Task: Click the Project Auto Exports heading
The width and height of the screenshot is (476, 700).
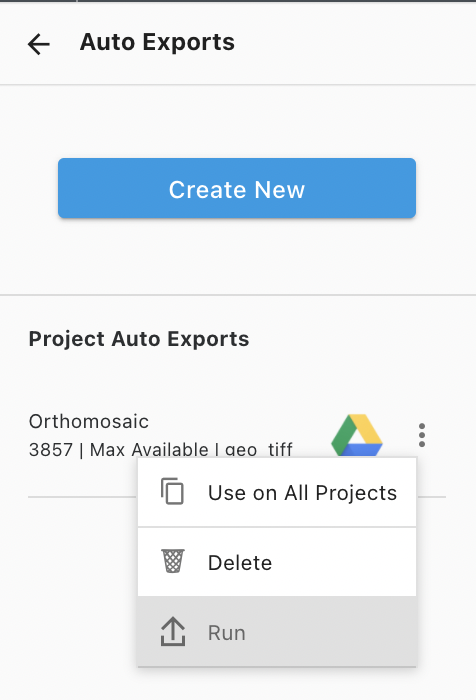Action: [x=139, y=339]
